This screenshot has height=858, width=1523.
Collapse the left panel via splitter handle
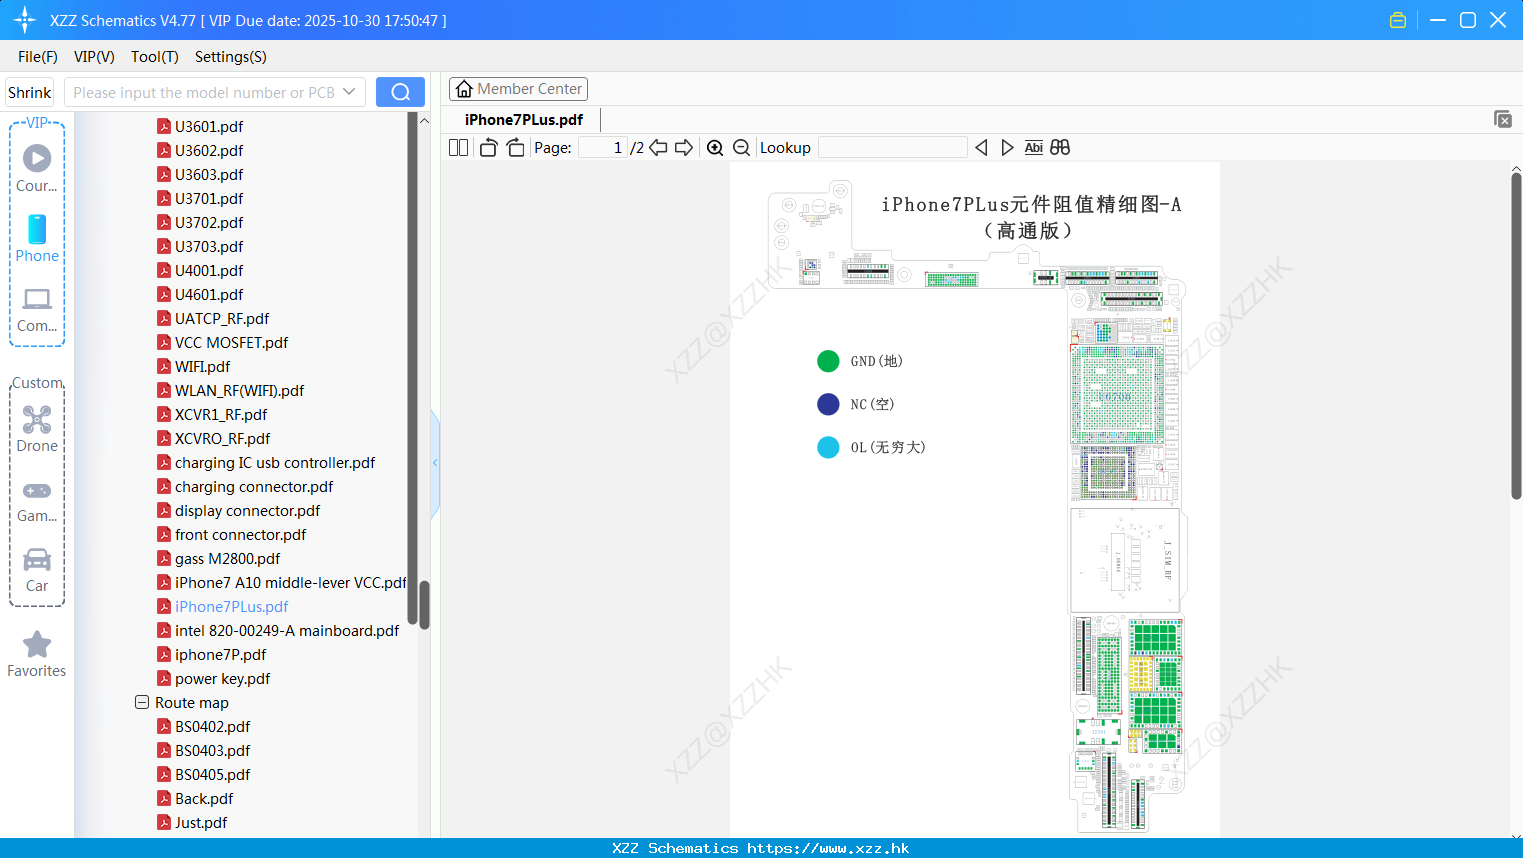[x=435, y=463]
